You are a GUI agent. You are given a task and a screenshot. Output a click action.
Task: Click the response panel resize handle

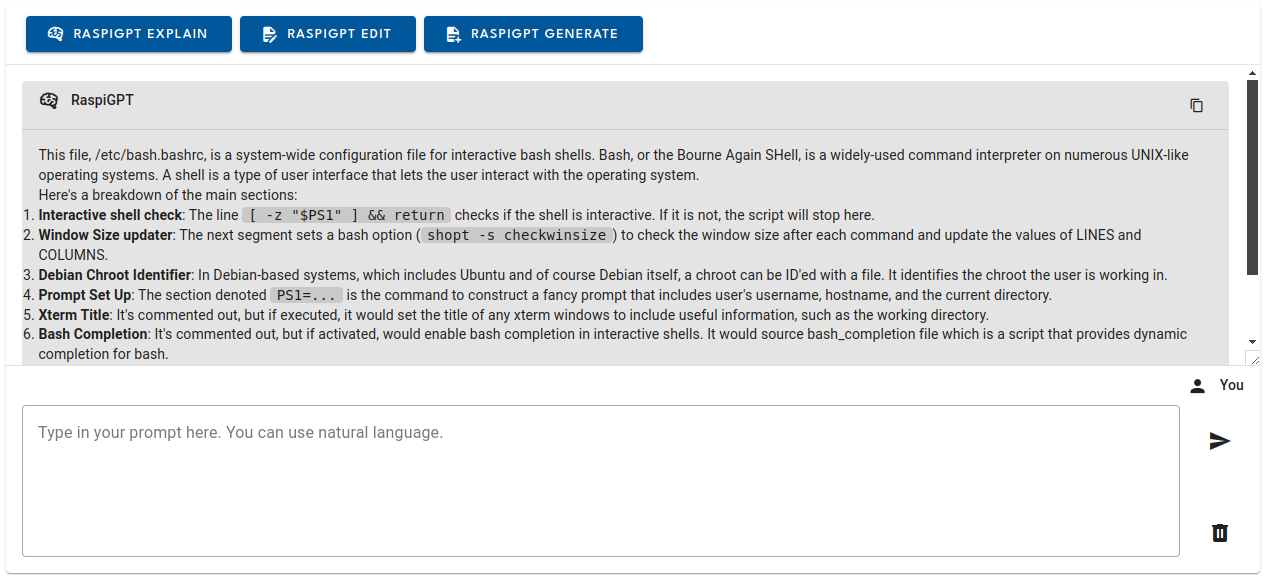(x=1253, y=358)
